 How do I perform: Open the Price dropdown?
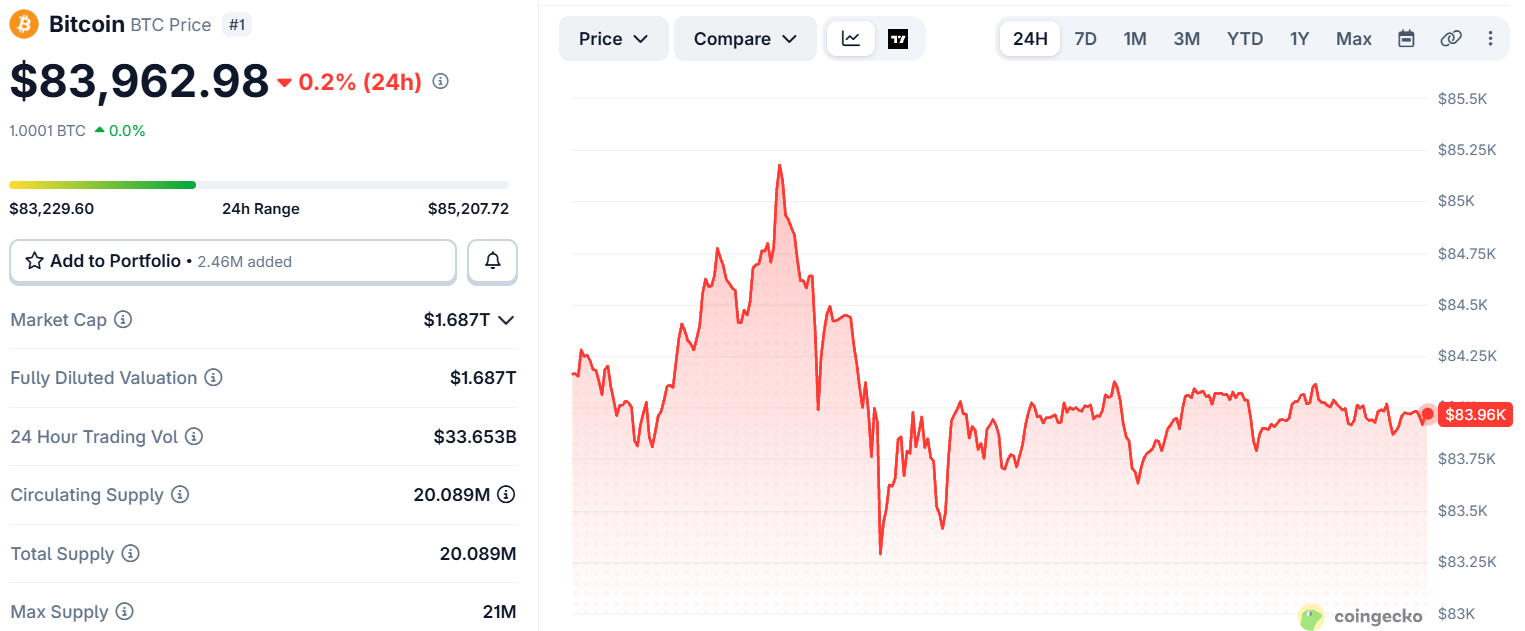[x=614, y=39]
